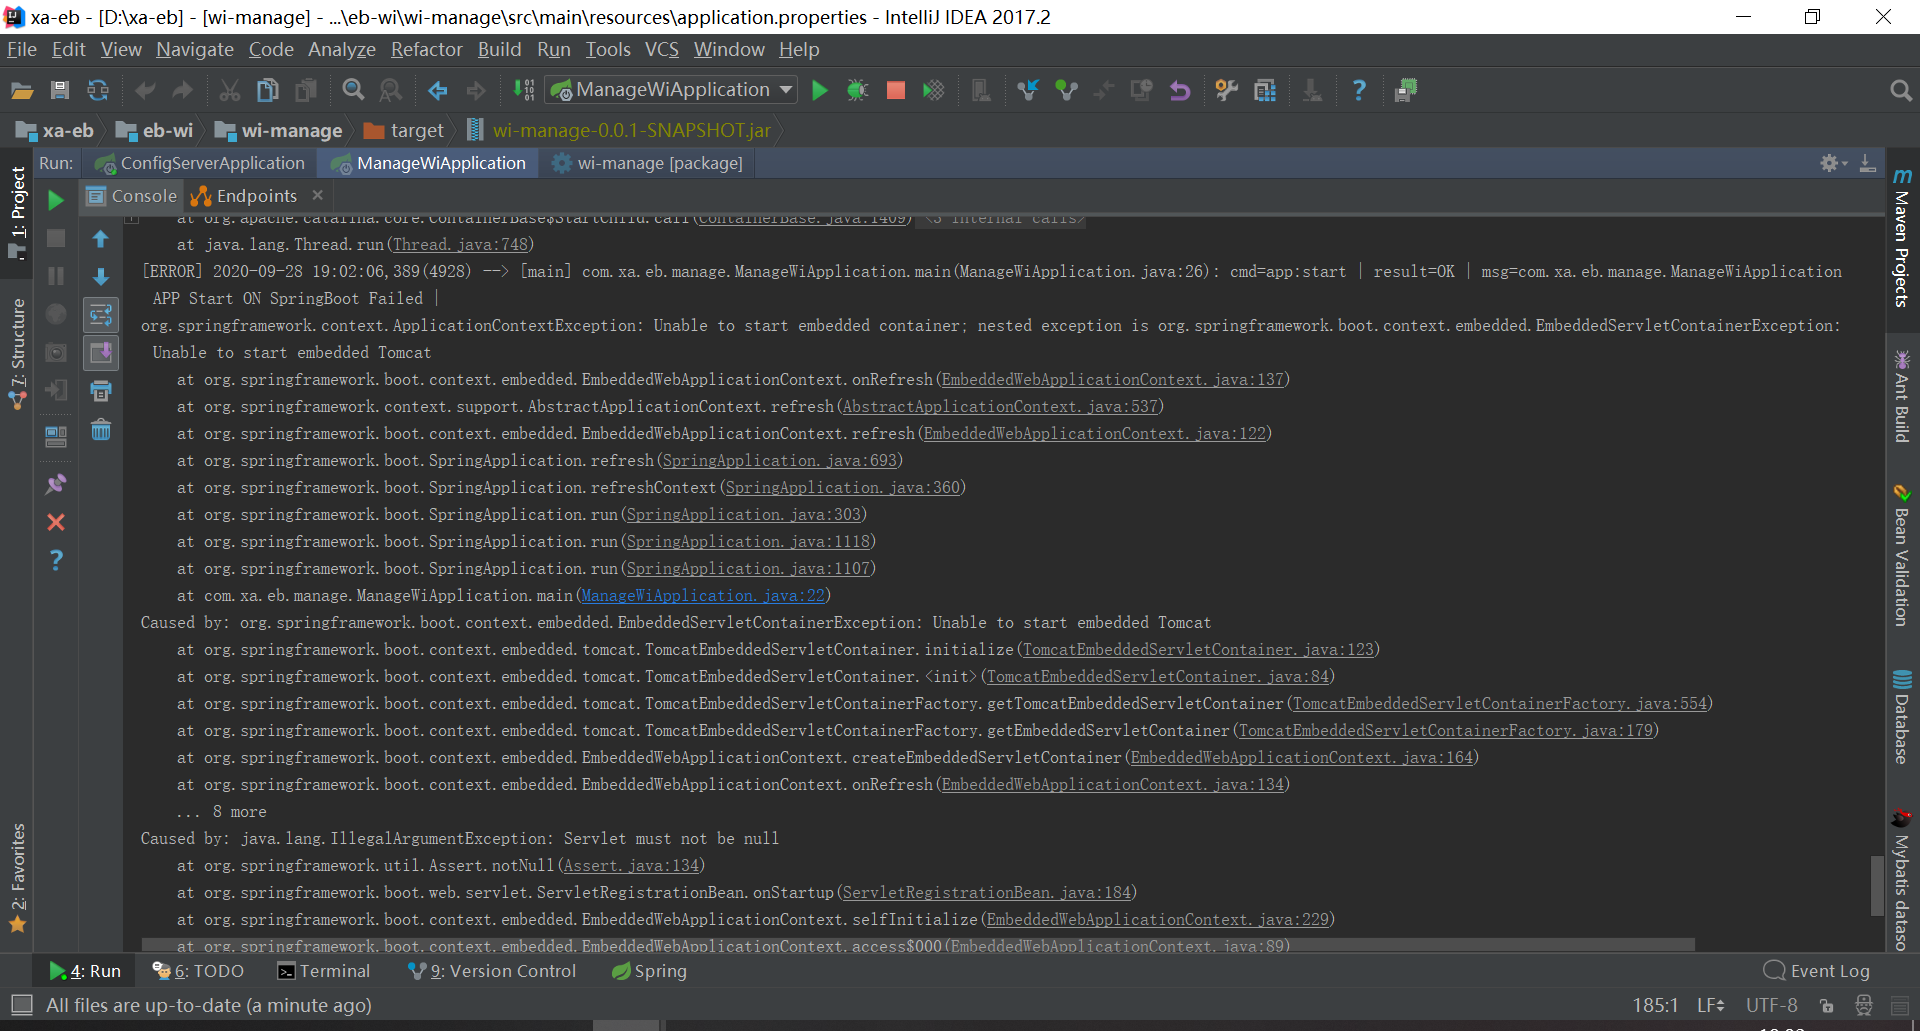The image size is (1920, 1031).
Task: Hide the Run tool window with download-arrow icon
Action: click(1867, 163)
